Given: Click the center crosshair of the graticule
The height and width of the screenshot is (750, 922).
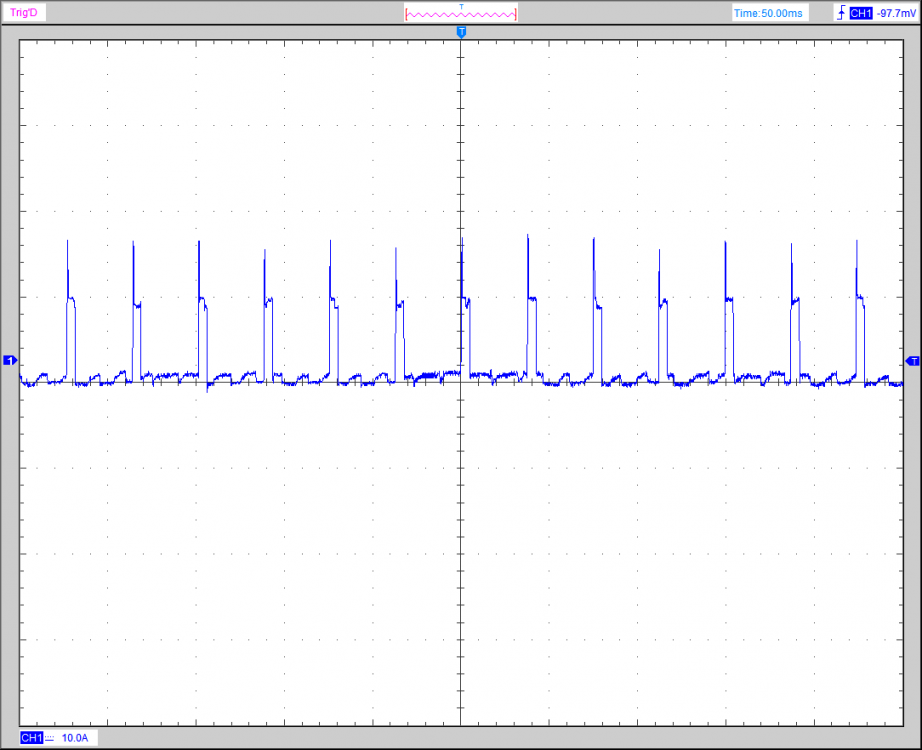Looking at the screenshot, I should 461,382.
